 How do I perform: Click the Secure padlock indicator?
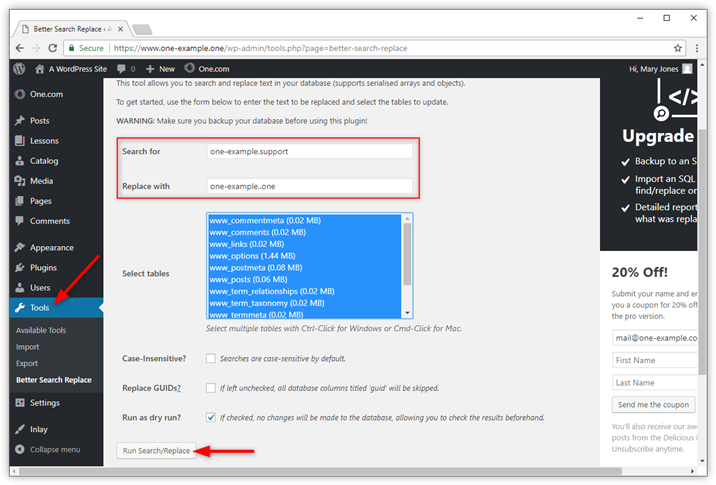(86, 48)
